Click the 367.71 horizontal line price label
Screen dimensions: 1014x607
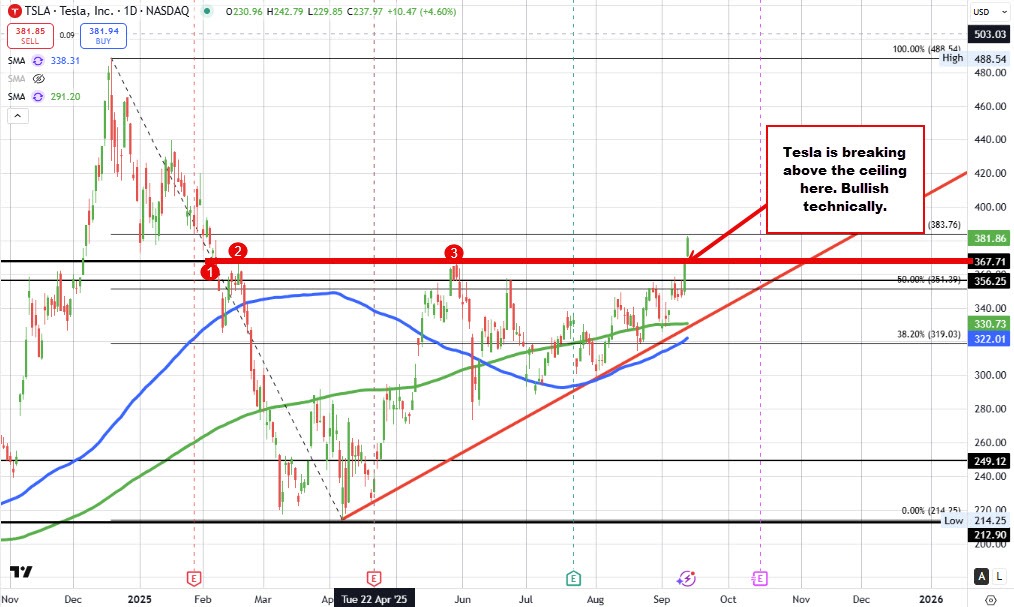coord(989,261)
